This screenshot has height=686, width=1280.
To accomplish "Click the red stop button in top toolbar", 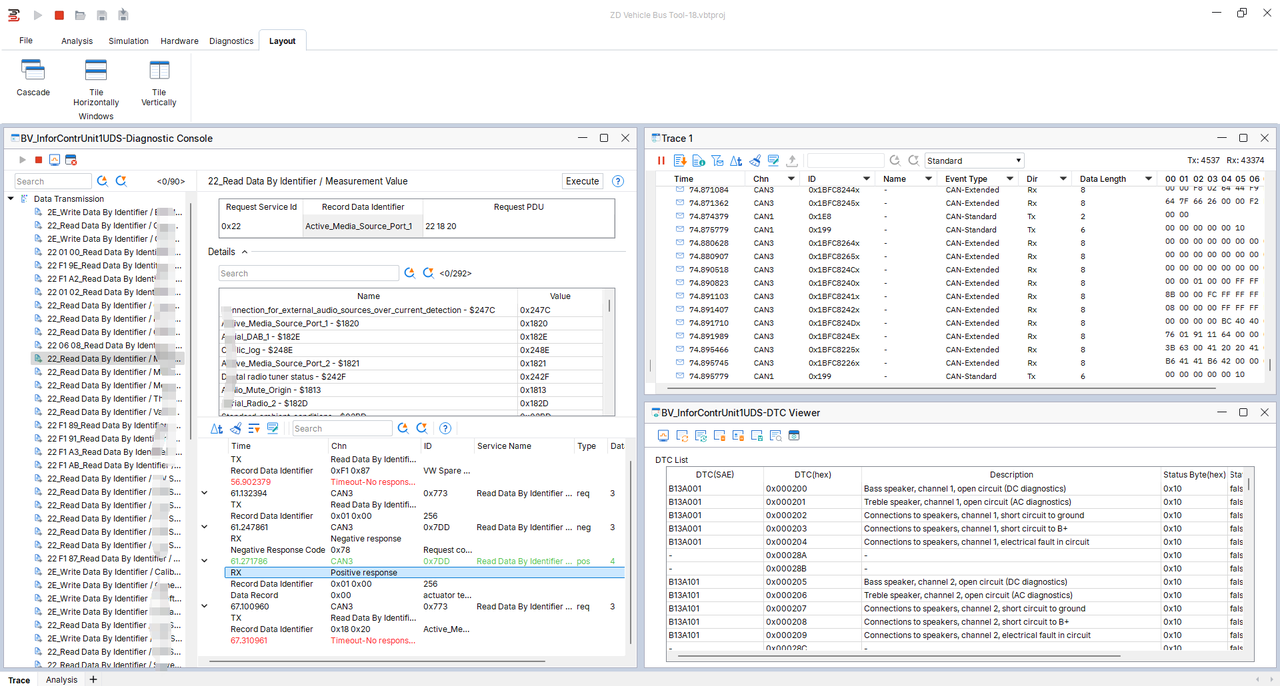I will point(59,15).
